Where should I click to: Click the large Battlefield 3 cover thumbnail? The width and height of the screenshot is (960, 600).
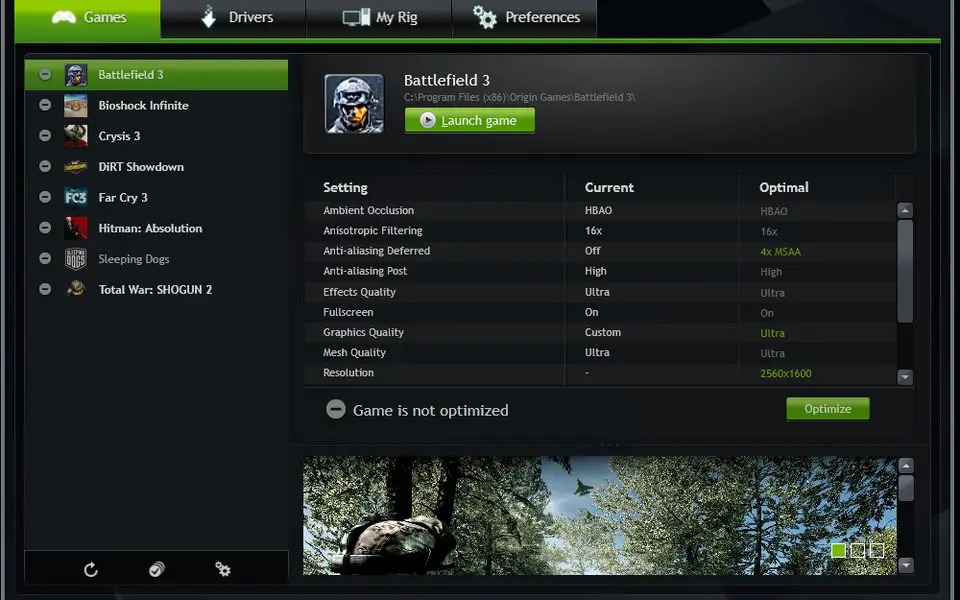coord(354,103)
